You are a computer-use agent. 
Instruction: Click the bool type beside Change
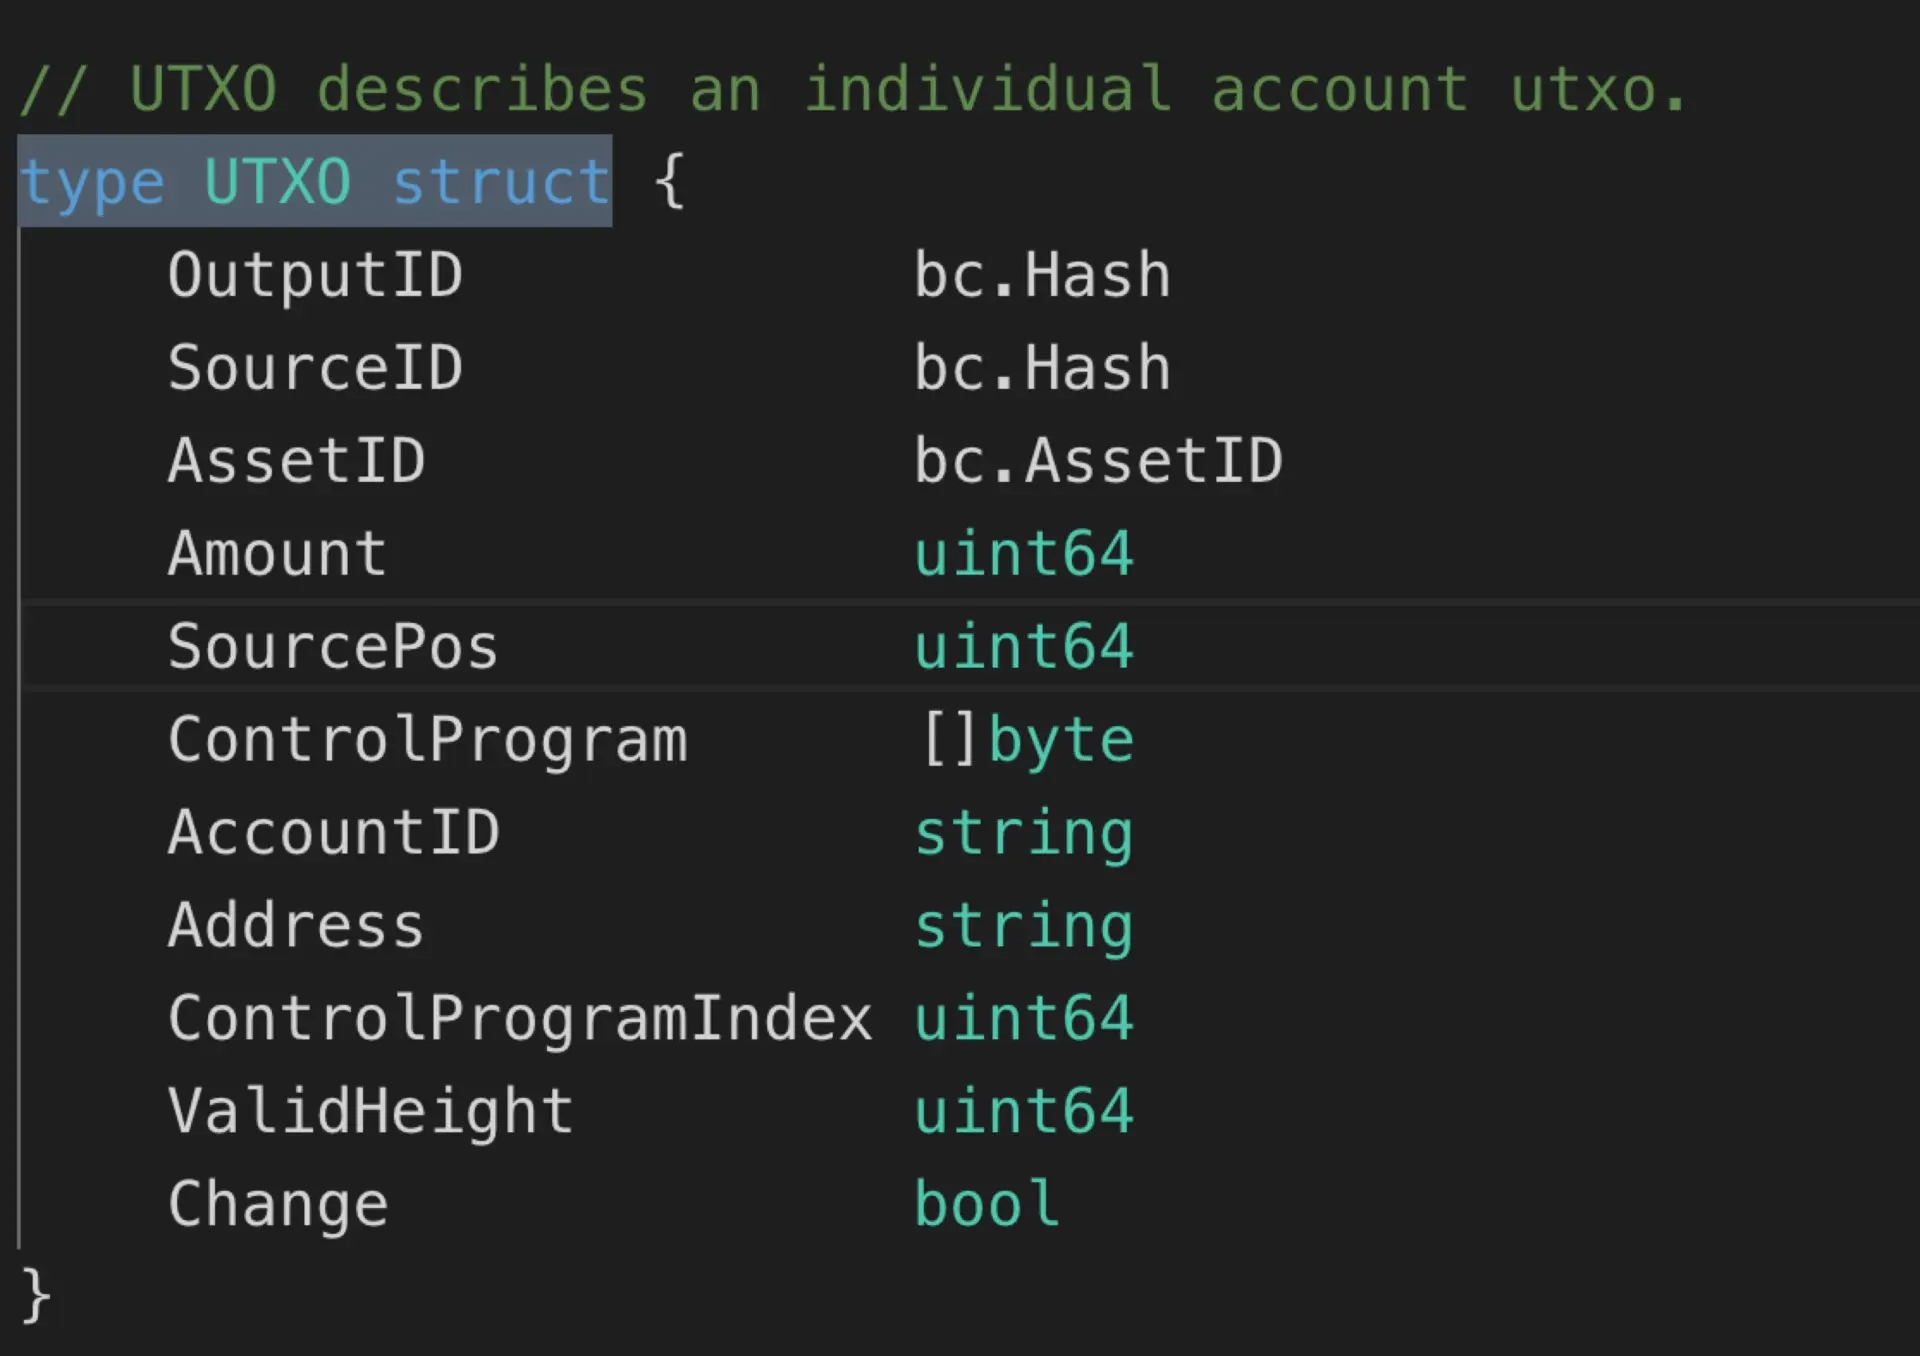(x=986, y=1205)
